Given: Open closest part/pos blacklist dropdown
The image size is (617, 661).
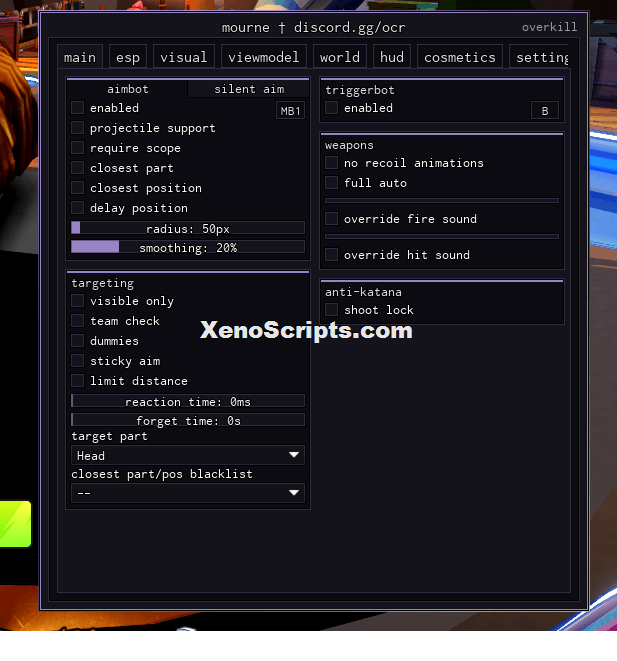Looking at the screenshot, I should (x=188, y=493).
